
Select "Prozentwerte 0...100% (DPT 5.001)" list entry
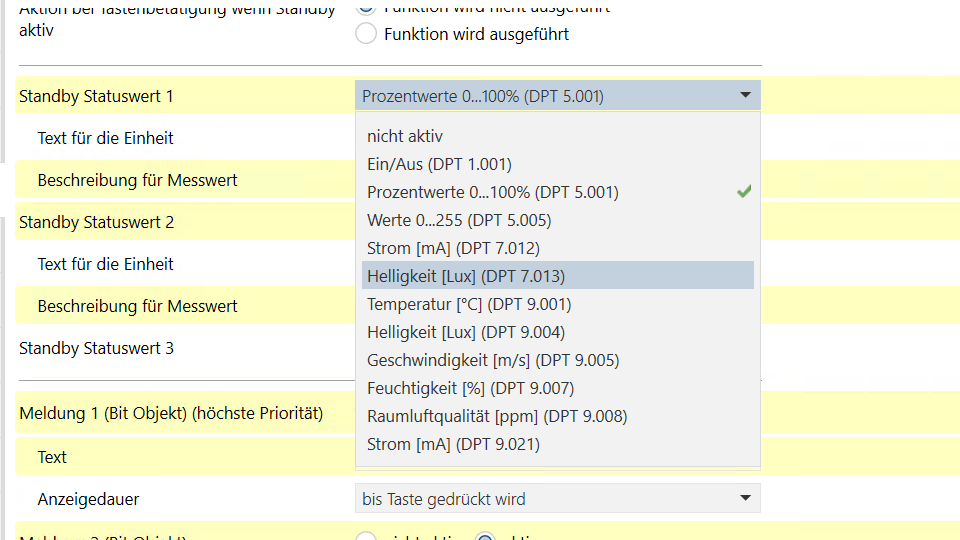493,192
